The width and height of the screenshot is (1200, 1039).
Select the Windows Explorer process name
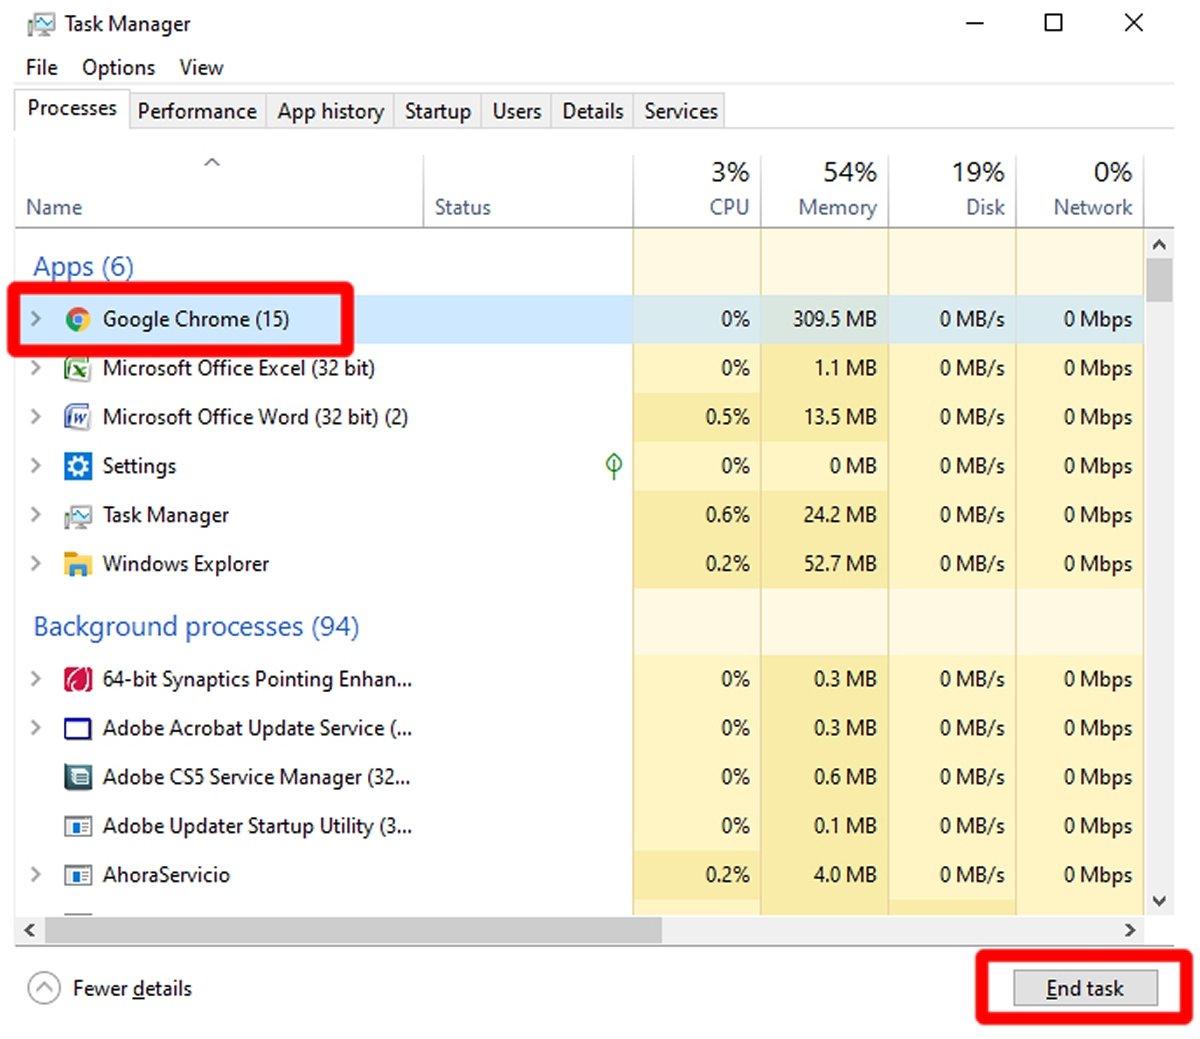coord(186,564)
